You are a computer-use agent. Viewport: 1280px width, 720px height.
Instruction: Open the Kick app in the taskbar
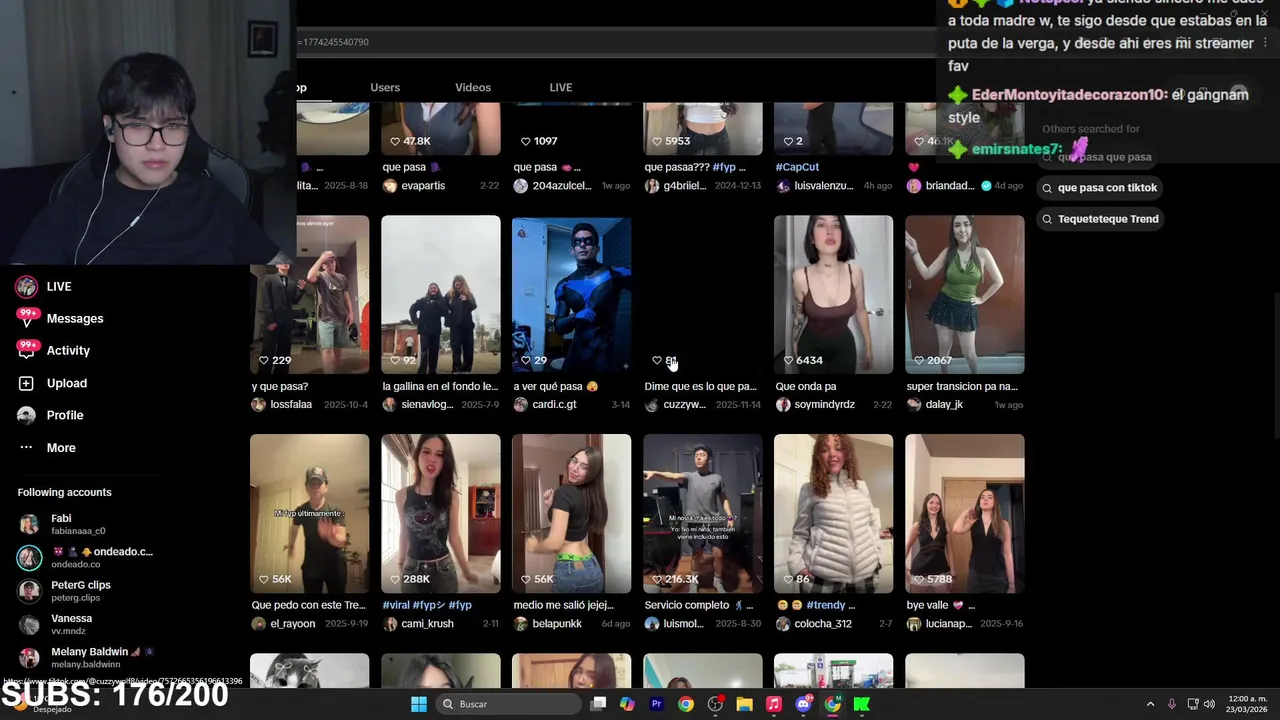(x=862, y=704)
